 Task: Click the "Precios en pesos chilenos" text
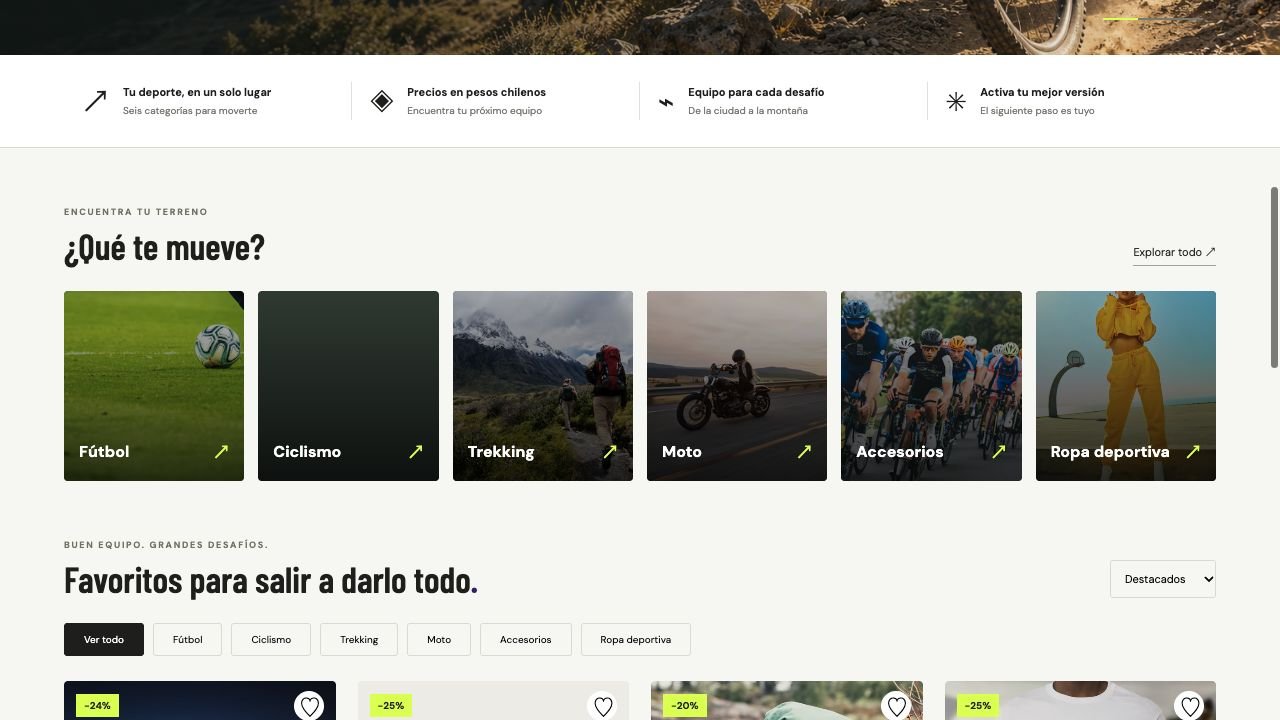coord(476,92)
